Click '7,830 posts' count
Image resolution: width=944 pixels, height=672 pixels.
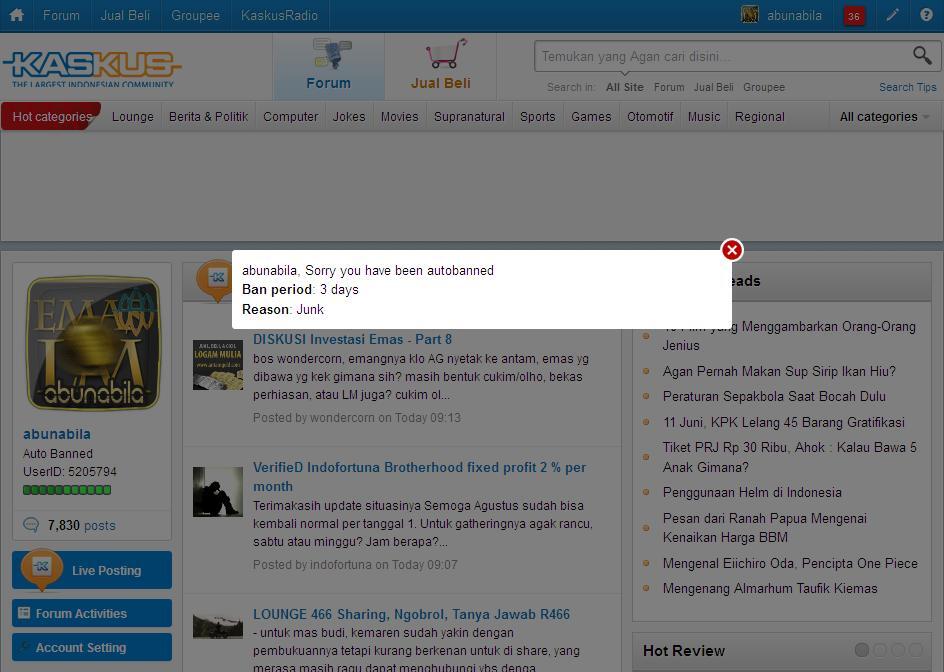click(81, 525)
